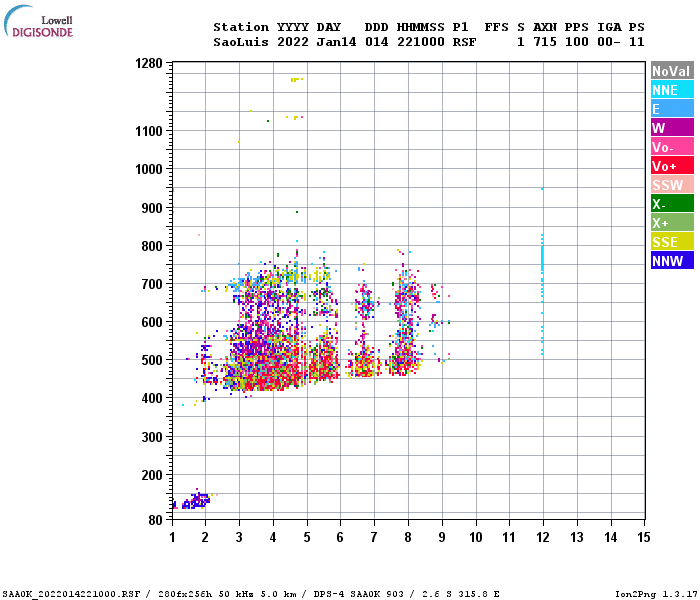Click the HHMMSS header label
The width and height of the screenshot is (700, 600).
coord(421,27)
